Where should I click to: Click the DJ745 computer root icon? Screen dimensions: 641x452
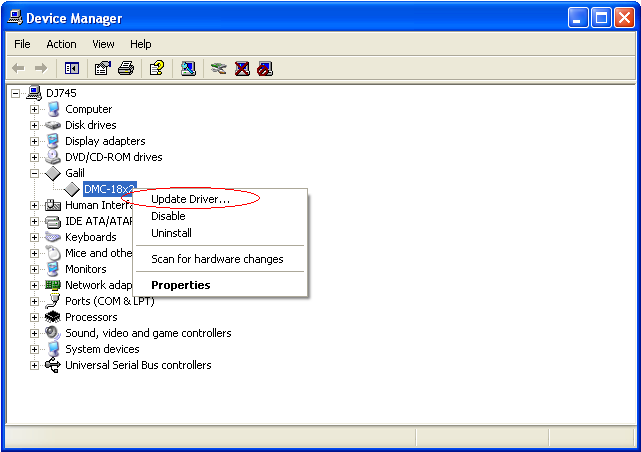click(34, 93)
